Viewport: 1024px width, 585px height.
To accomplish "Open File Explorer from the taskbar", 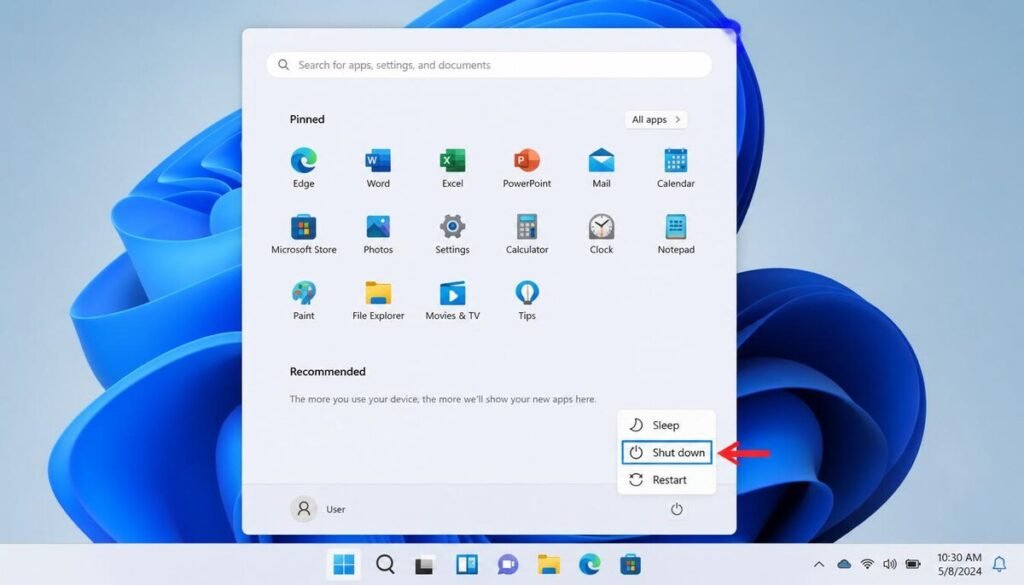I will 549,564.
